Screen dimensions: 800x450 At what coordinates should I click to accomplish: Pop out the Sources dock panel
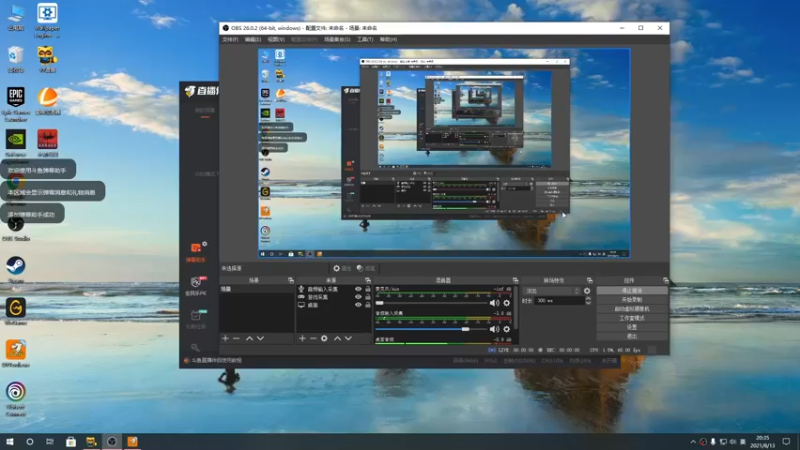[368, 280]
